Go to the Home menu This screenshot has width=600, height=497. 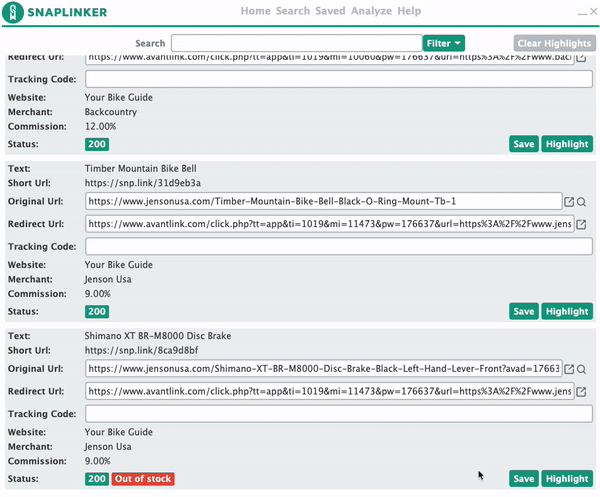point(255,11)
